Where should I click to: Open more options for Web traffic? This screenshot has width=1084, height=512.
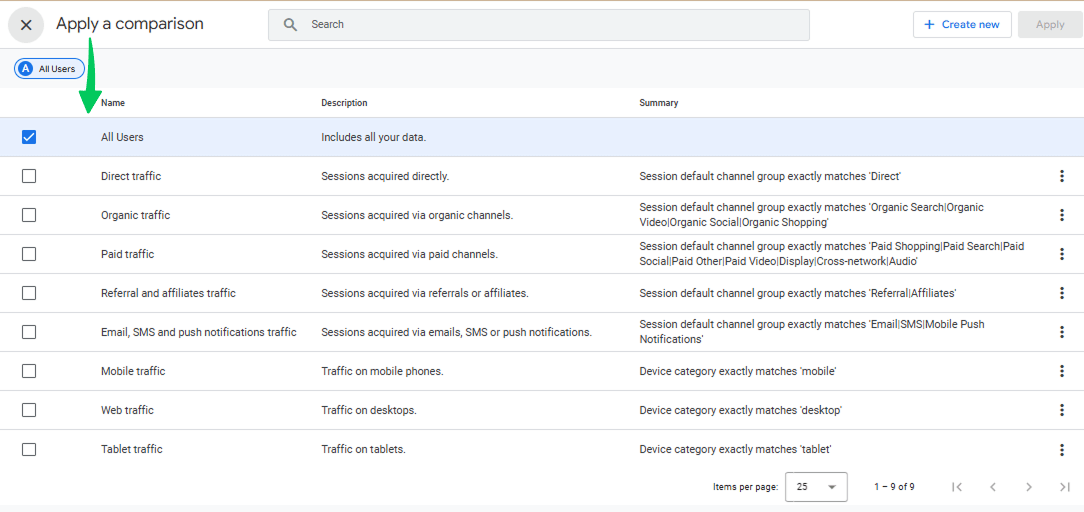pyautogui.click(x=1061, y=410)
